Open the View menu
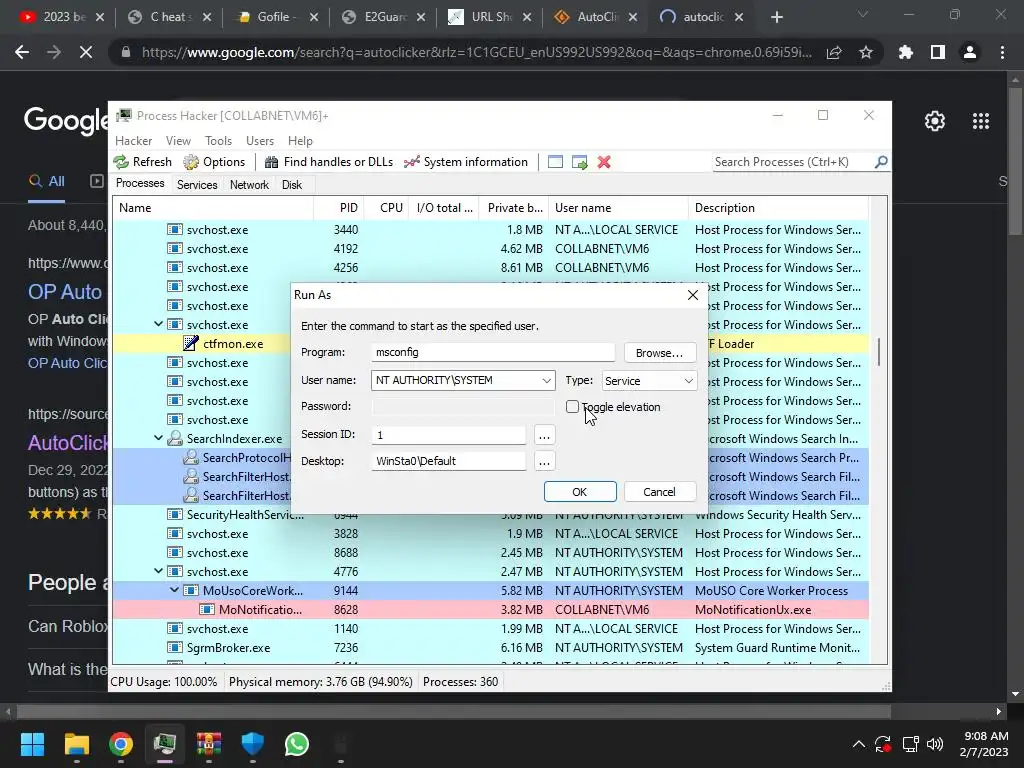 click(x=178, y=140)
